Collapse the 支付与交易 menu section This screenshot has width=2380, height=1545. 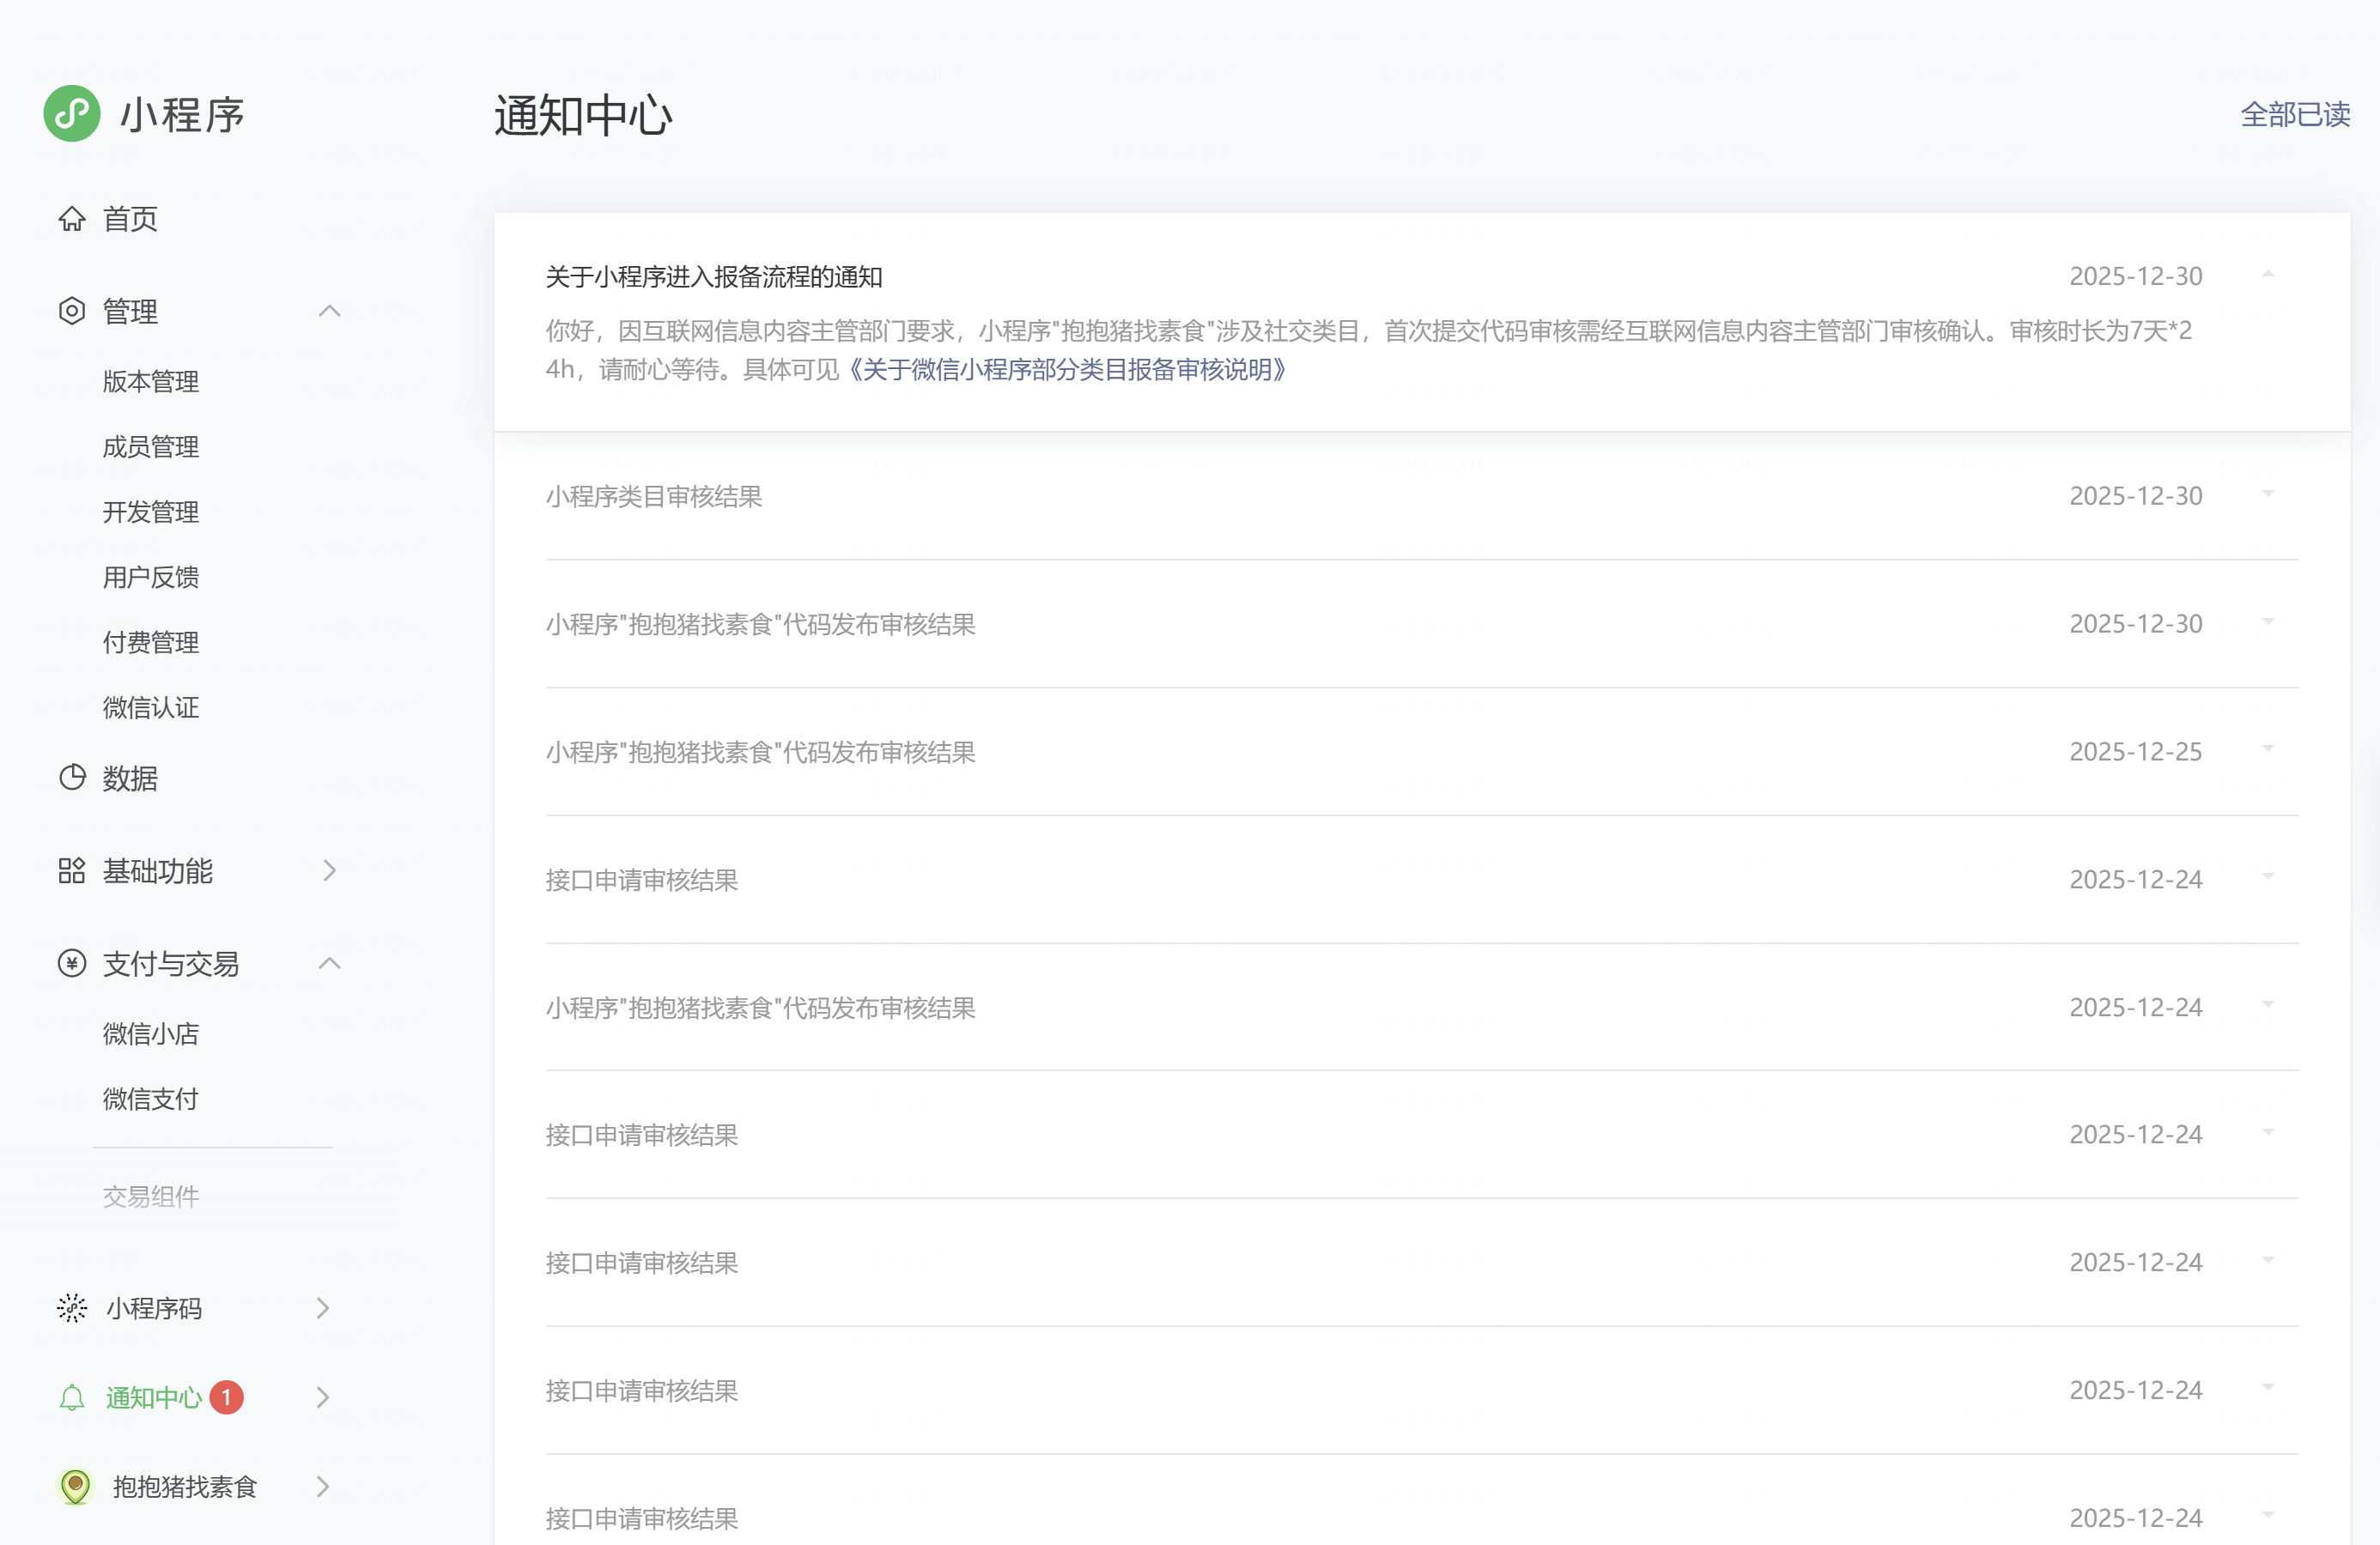tap(329, 964)
